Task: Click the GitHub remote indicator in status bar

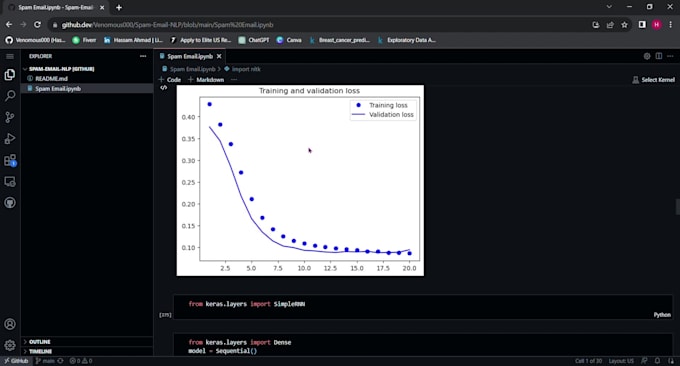Action: 16,361
